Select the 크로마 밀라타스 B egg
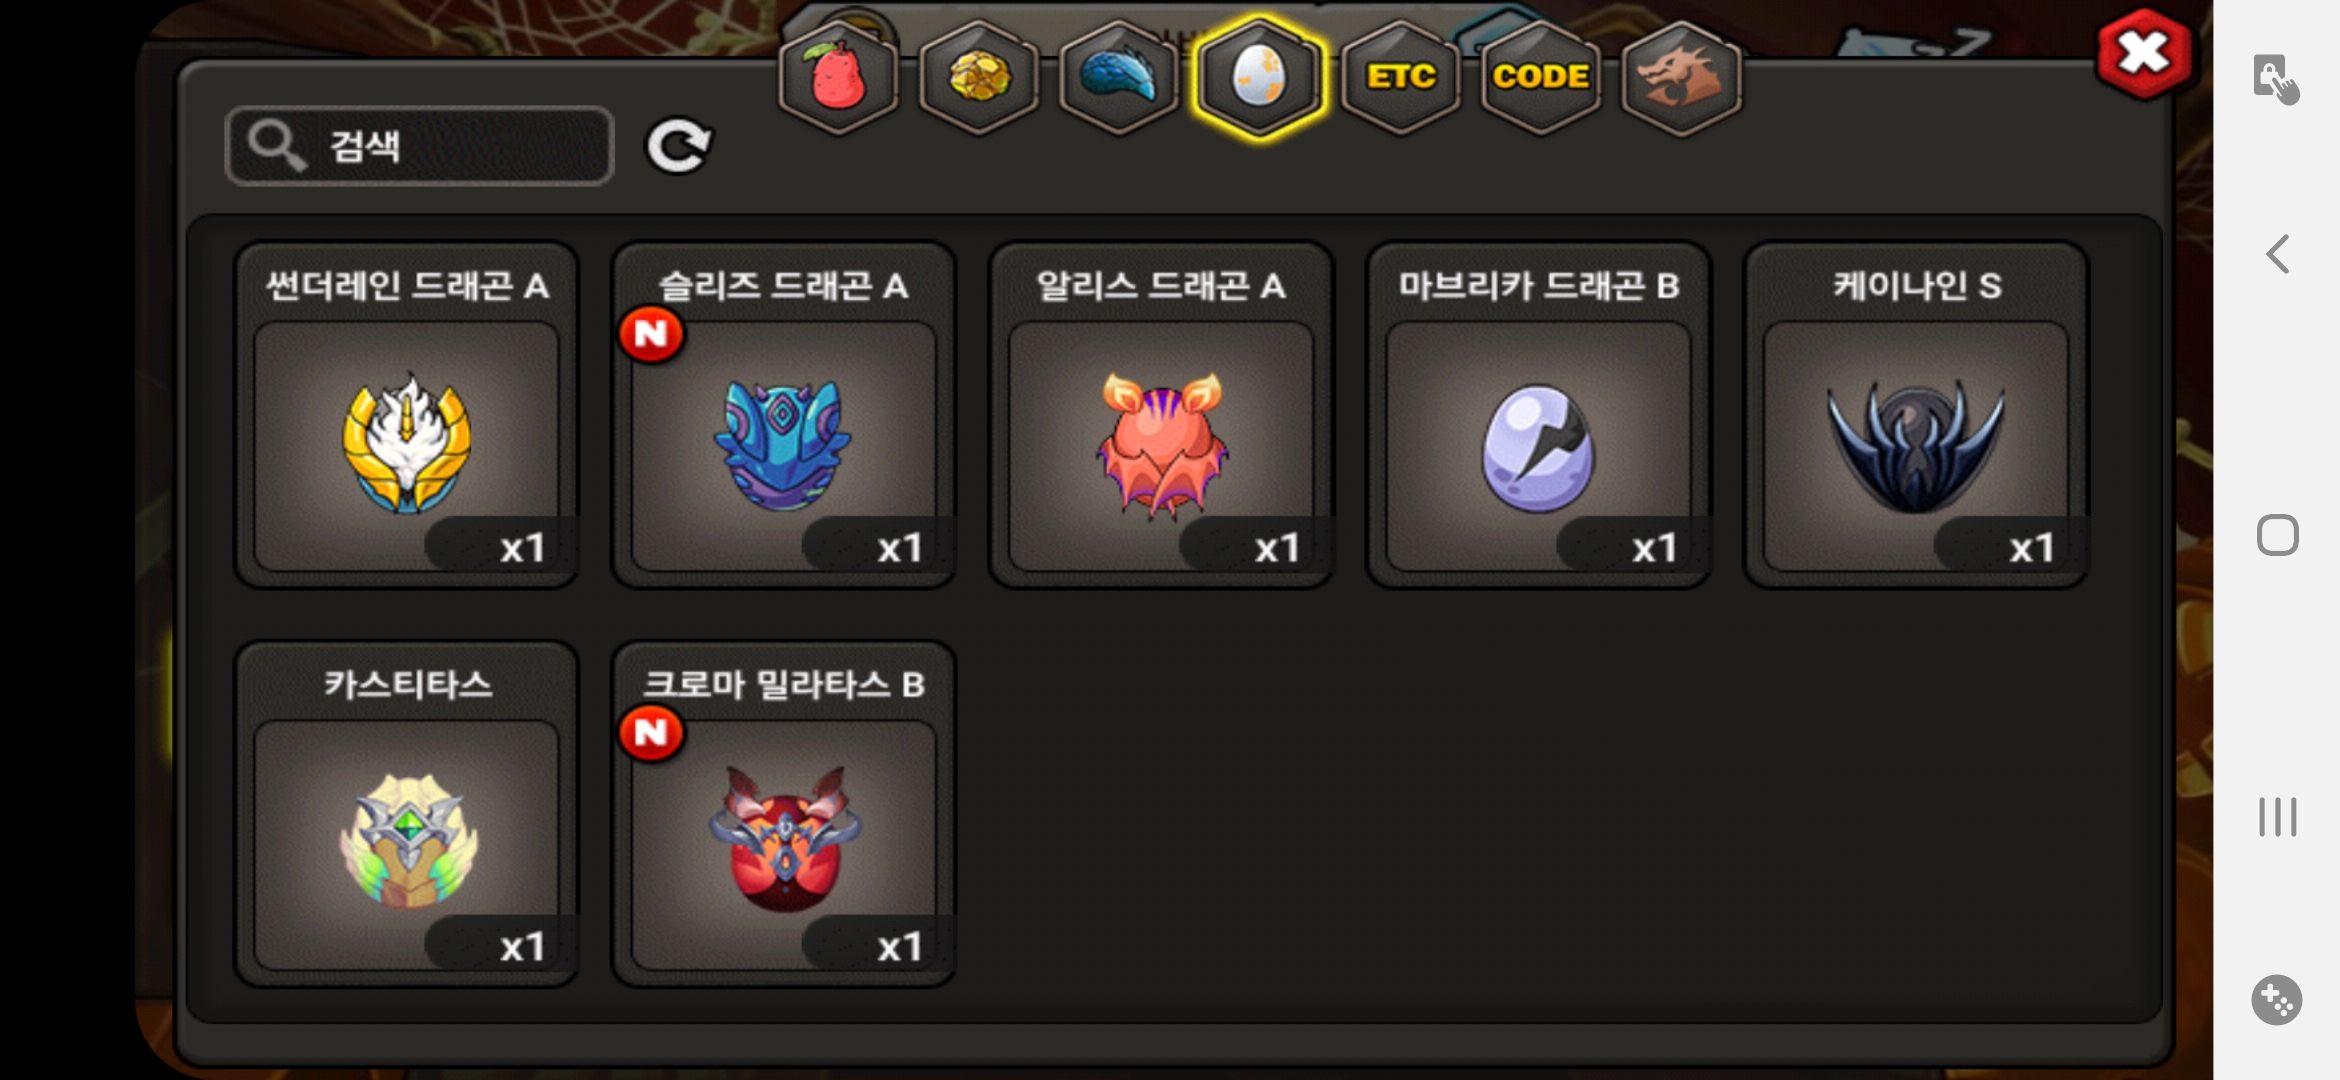The image size is (2340, 1080). [x=784, y=814]
